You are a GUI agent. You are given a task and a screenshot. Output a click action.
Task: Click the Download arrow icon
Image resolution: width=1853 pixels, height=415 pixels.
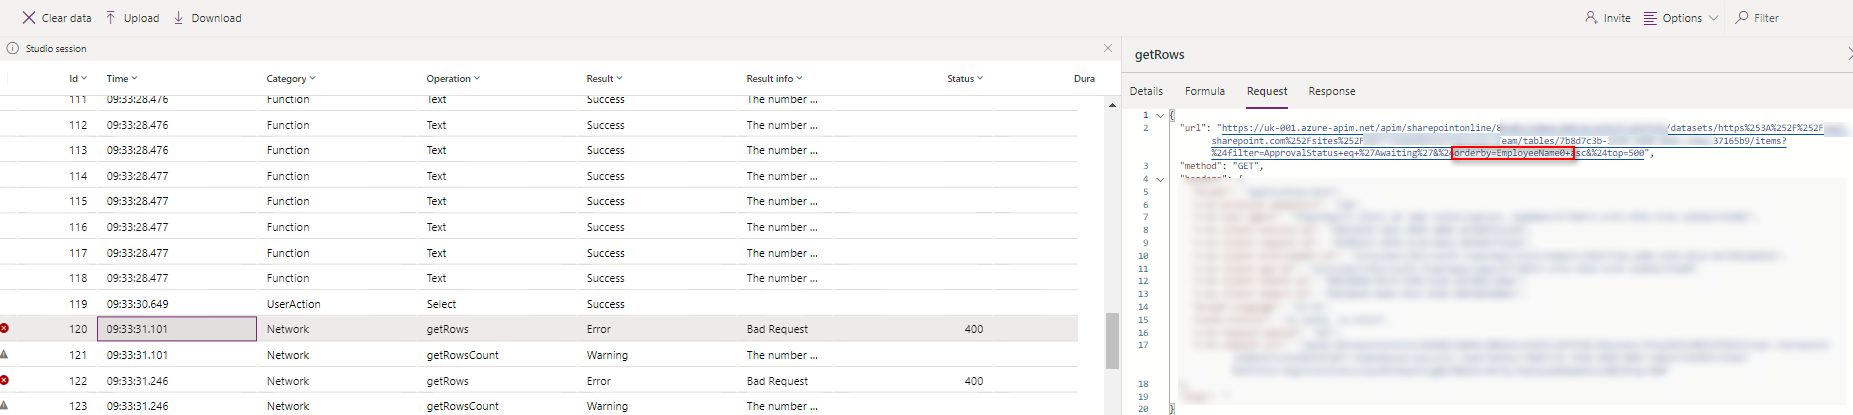(x=179, y=18)
